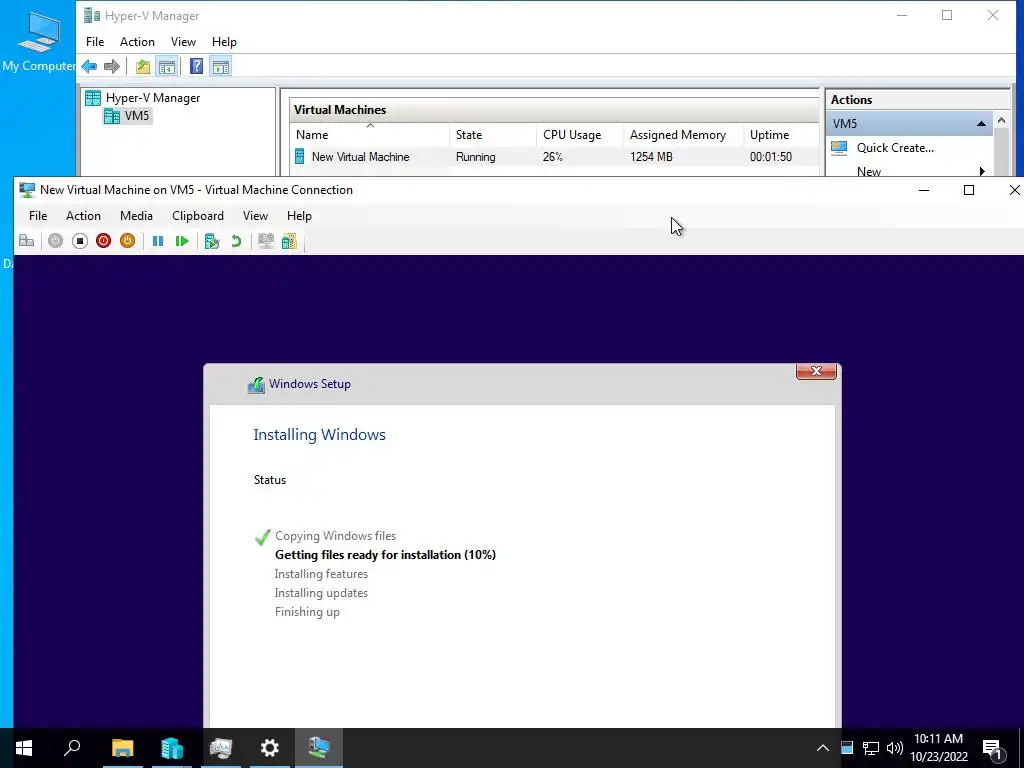Select the Hyper-V Manager root tree node

tap(143, 98)
